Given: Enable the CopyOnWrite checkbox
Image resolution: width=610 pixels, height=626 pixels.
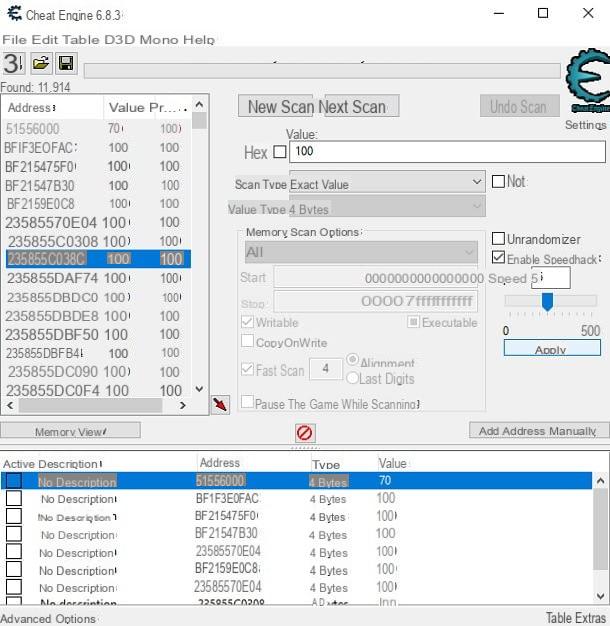Looking at the screenshot, I should [x=248, y=341].
